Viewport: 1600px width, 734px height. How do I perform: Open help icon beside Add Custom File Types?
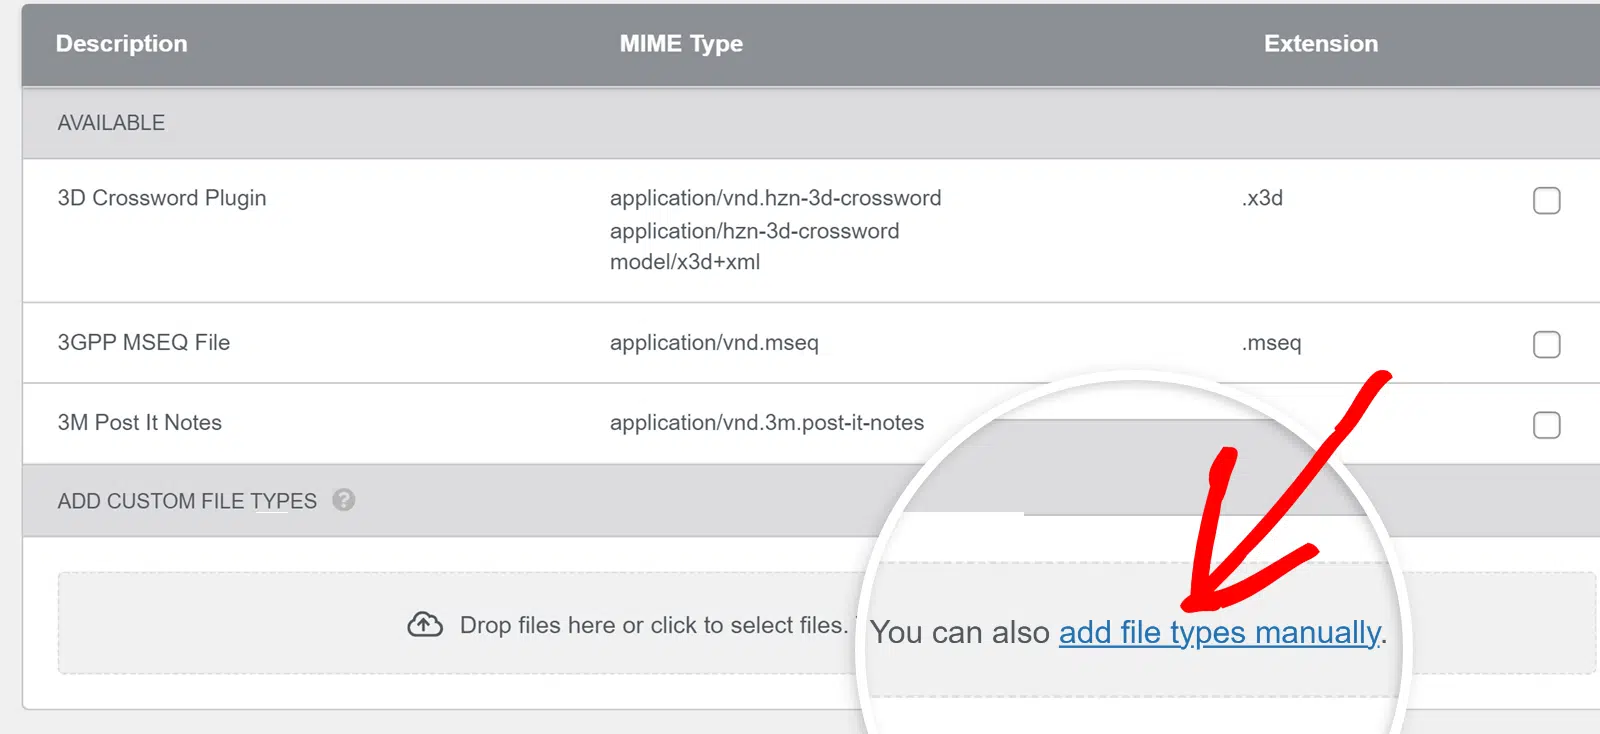344,500
